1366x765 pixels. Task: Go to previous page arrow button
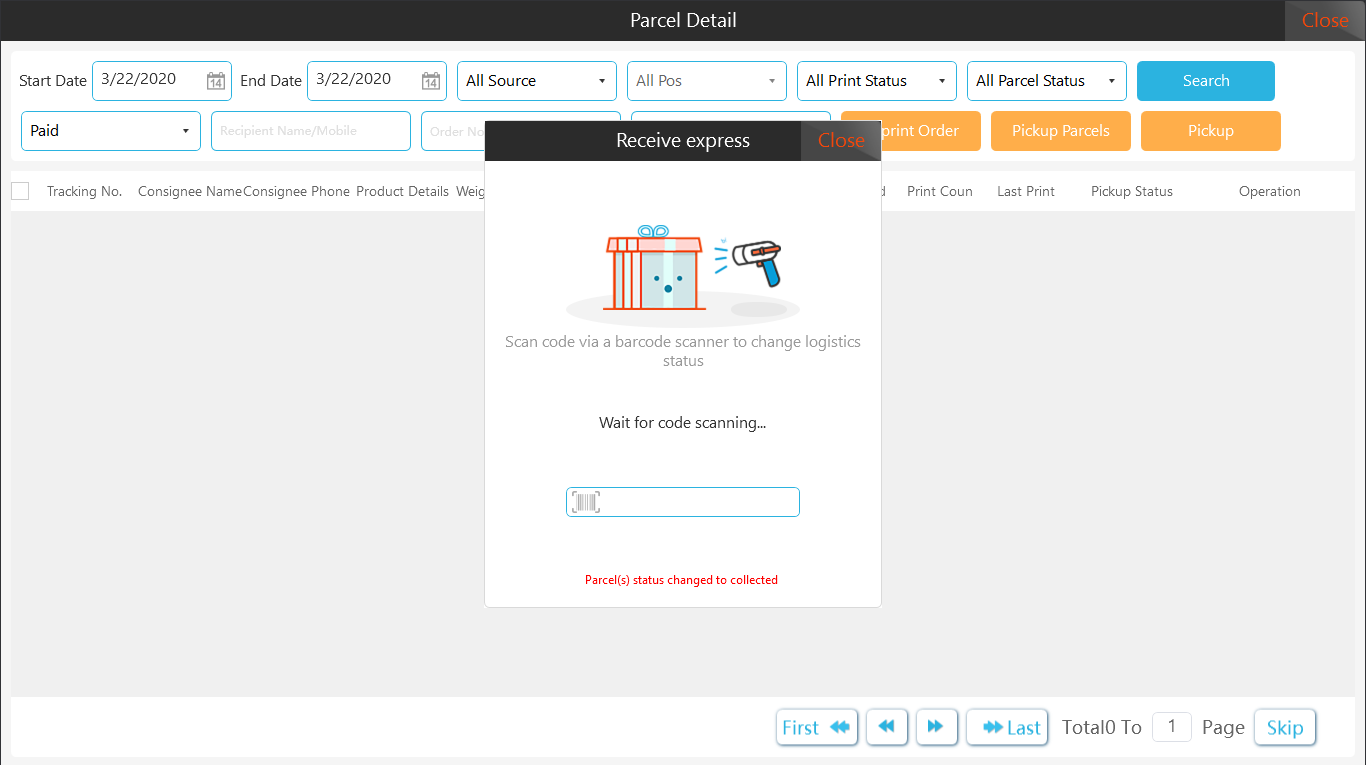coord(887,727)
